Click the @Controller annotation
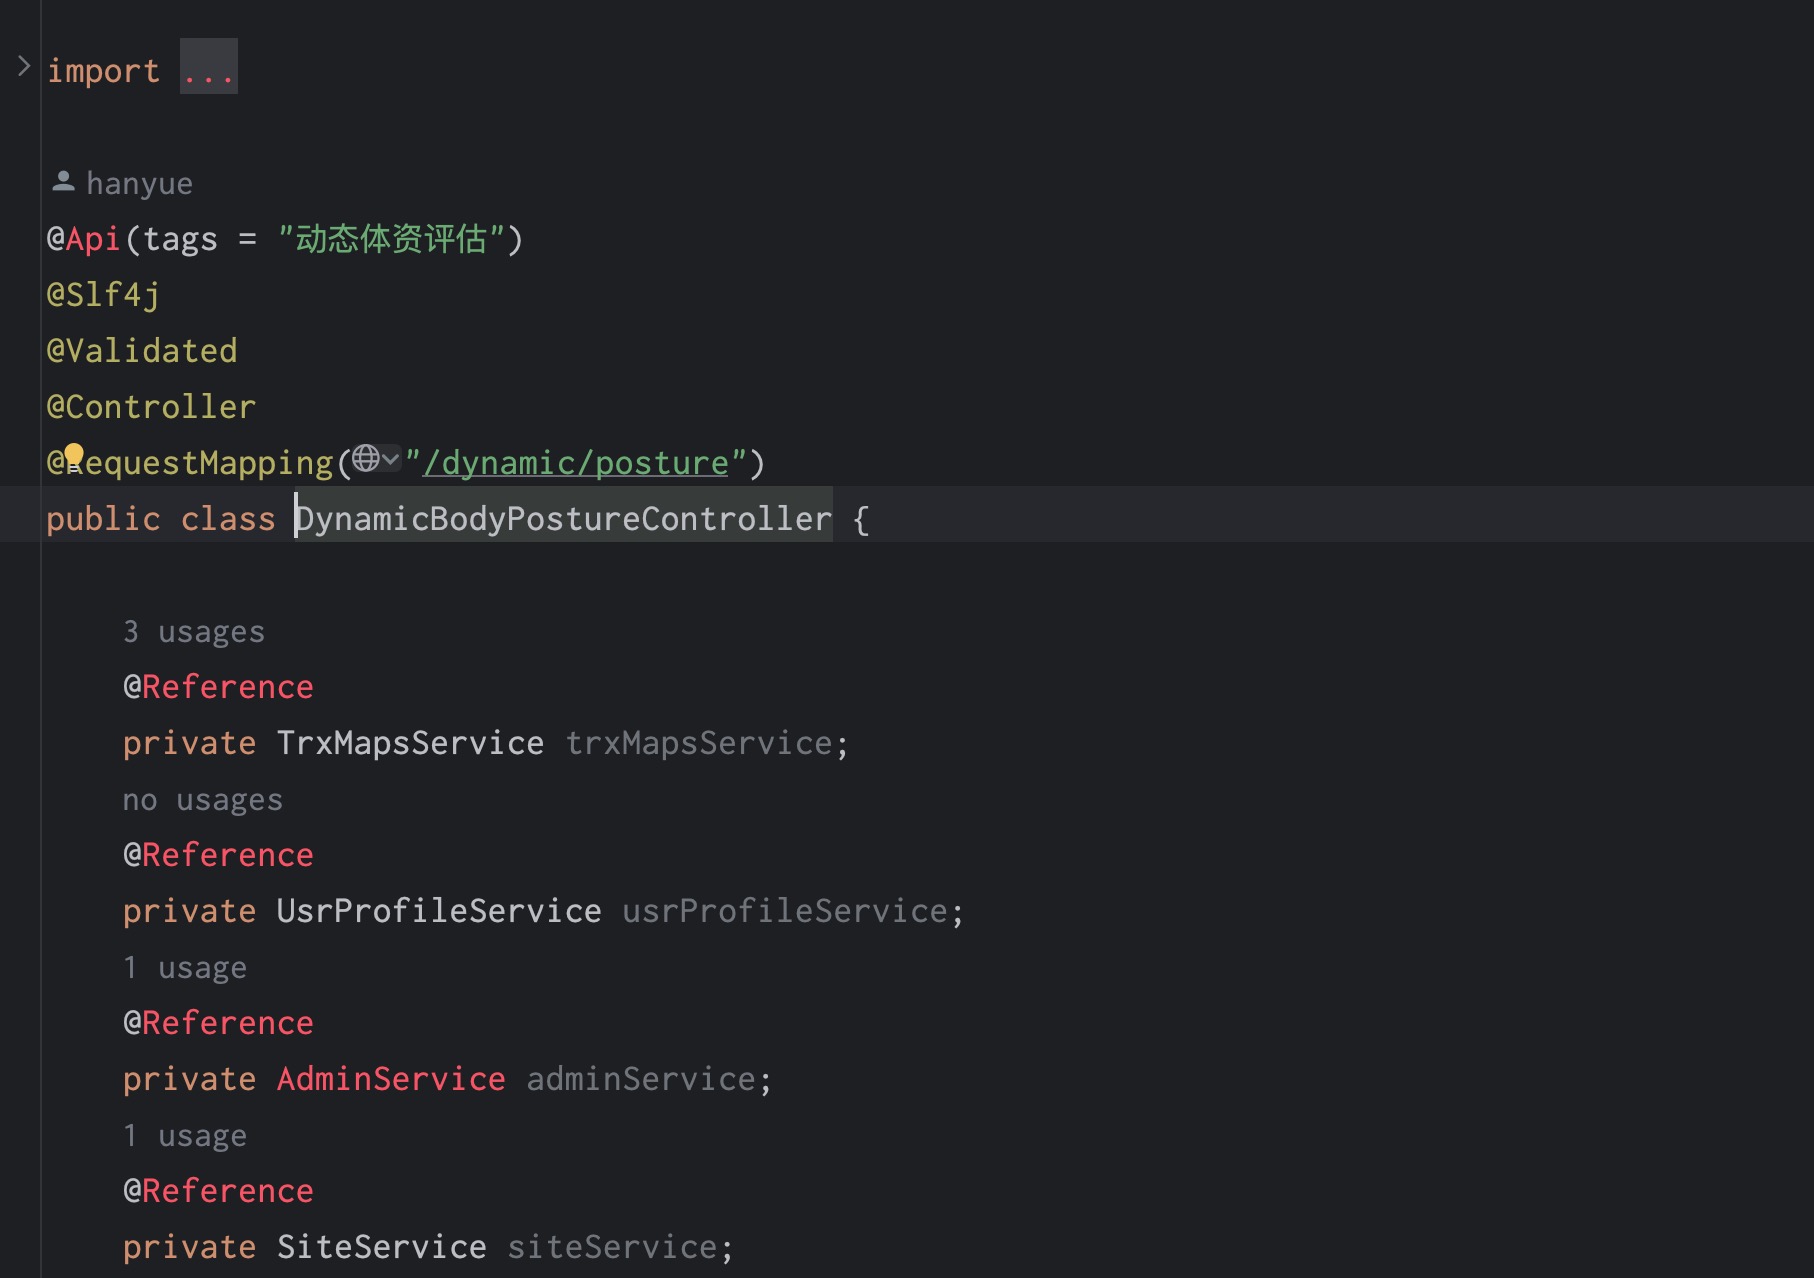Image resolution: width=1814 pixels, height=1278 pixels. [151, 407]
